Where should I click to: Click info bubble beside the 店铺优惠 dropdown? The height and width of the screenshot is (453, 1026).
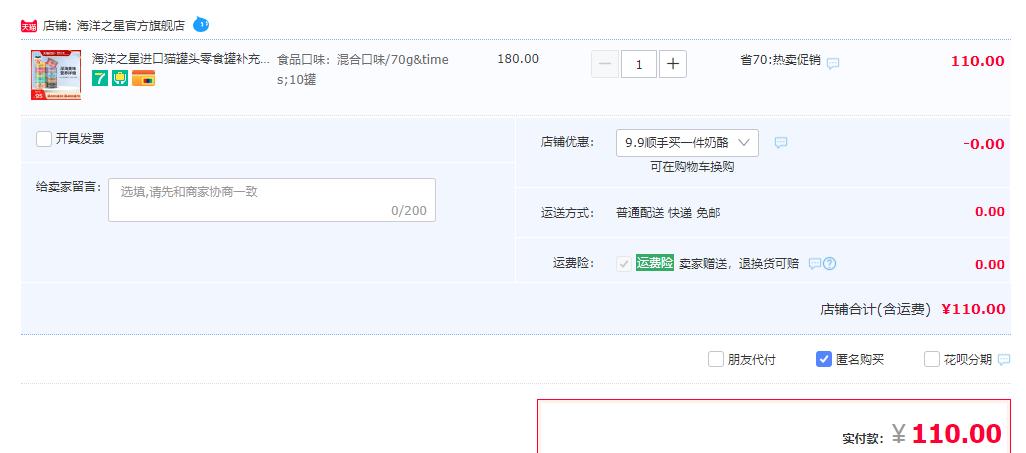point(781,143)
